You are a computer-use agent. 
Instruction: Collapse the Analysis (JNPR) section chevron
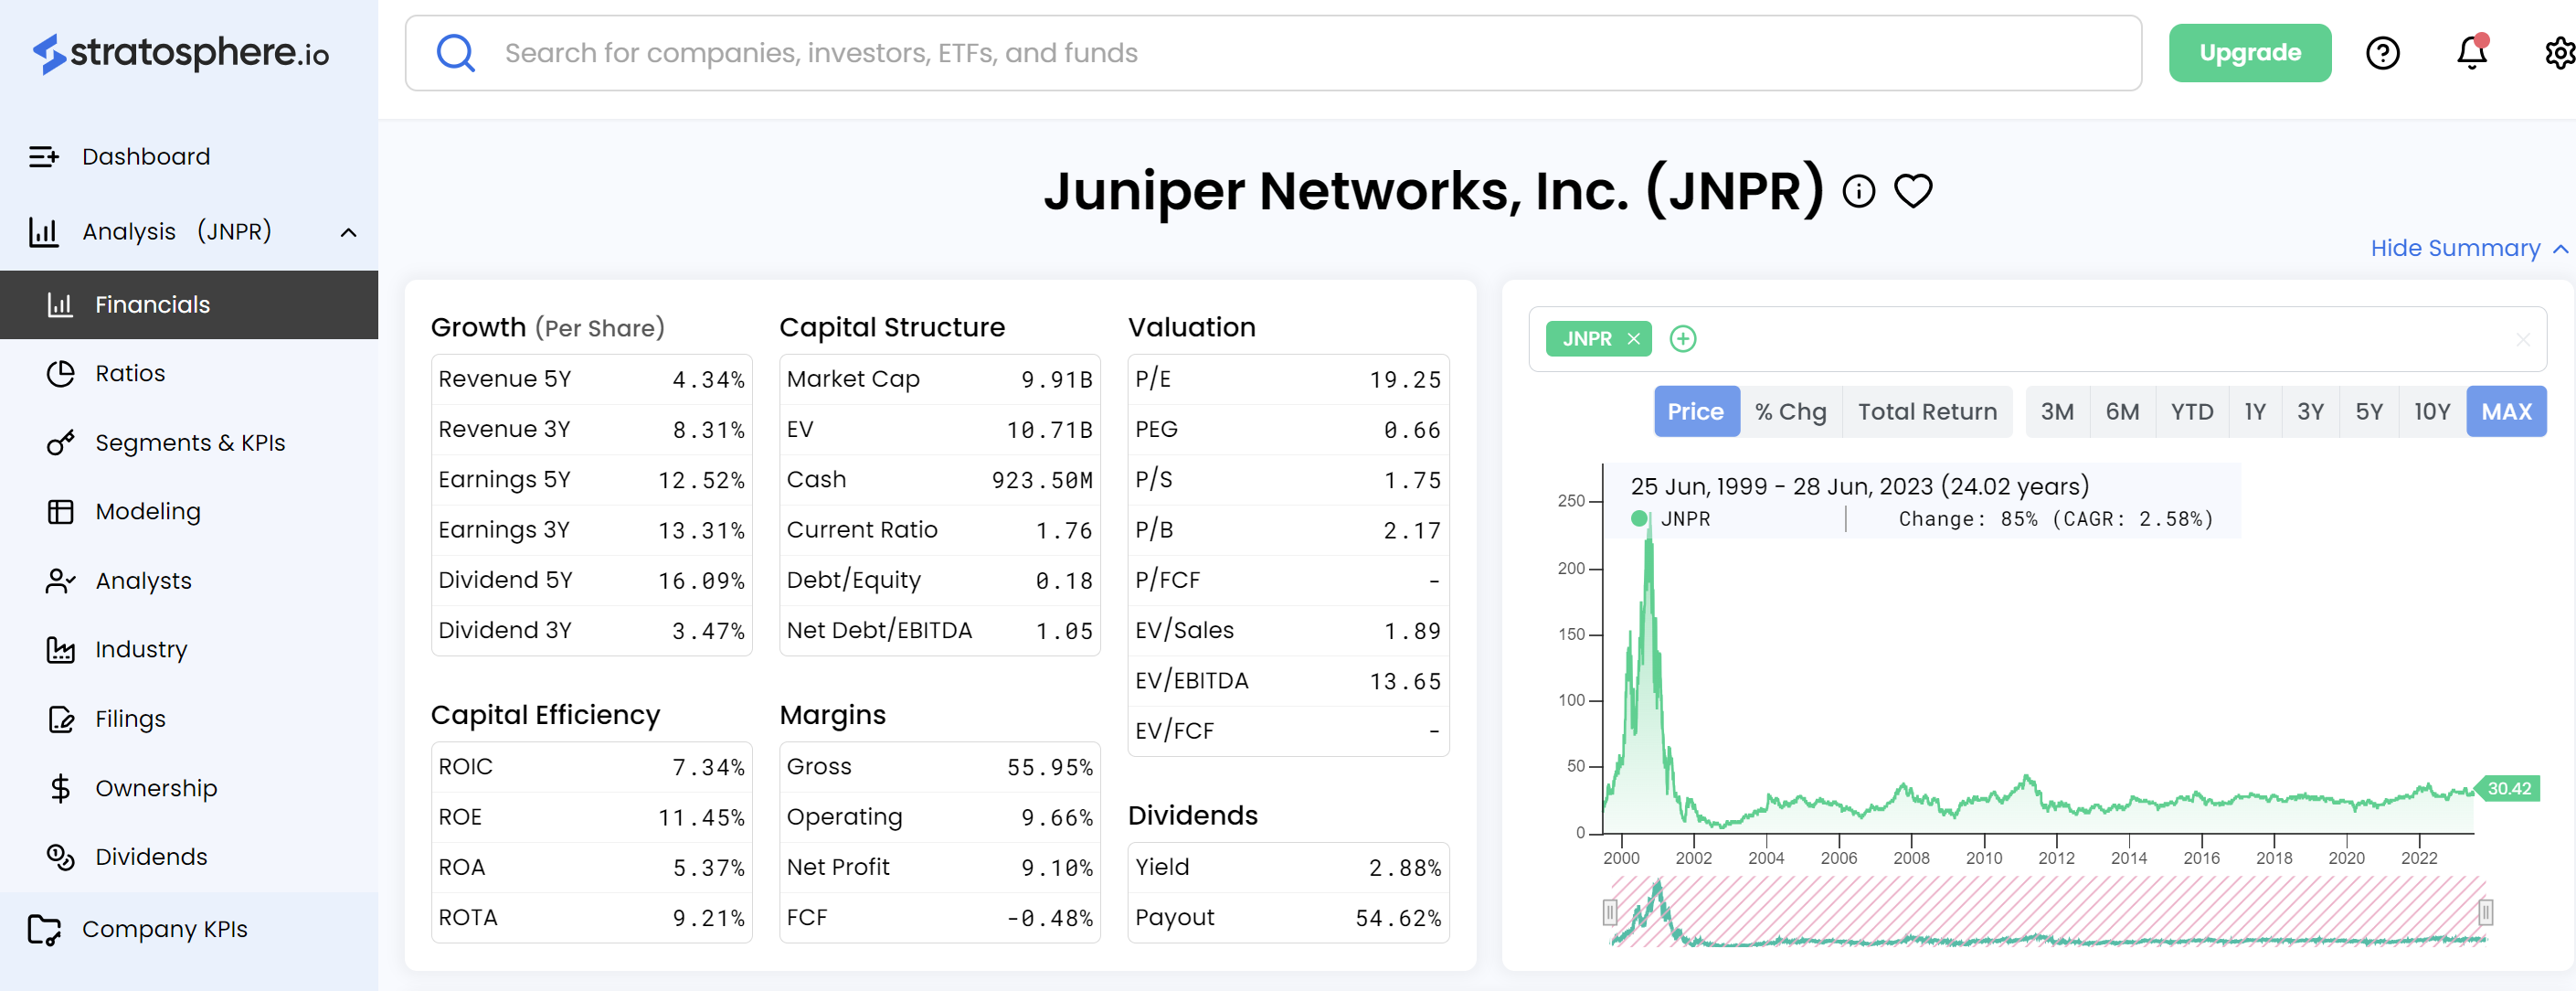click(x=348, y=232)
